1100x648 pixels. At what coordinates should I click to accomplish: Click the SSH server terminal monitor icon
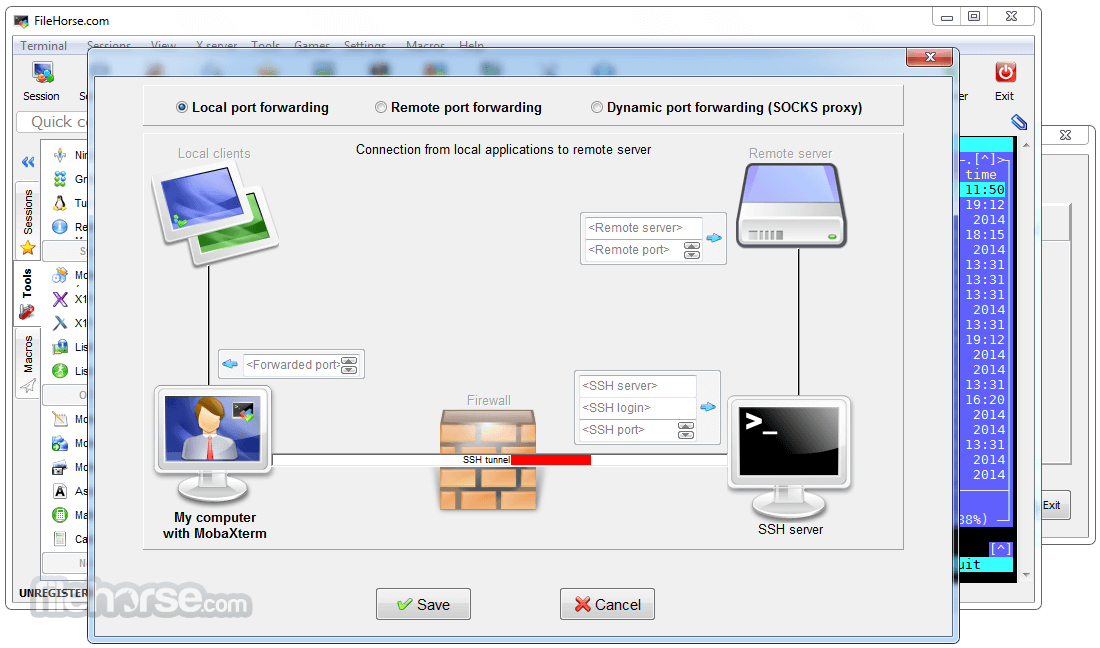click(789, 456)
